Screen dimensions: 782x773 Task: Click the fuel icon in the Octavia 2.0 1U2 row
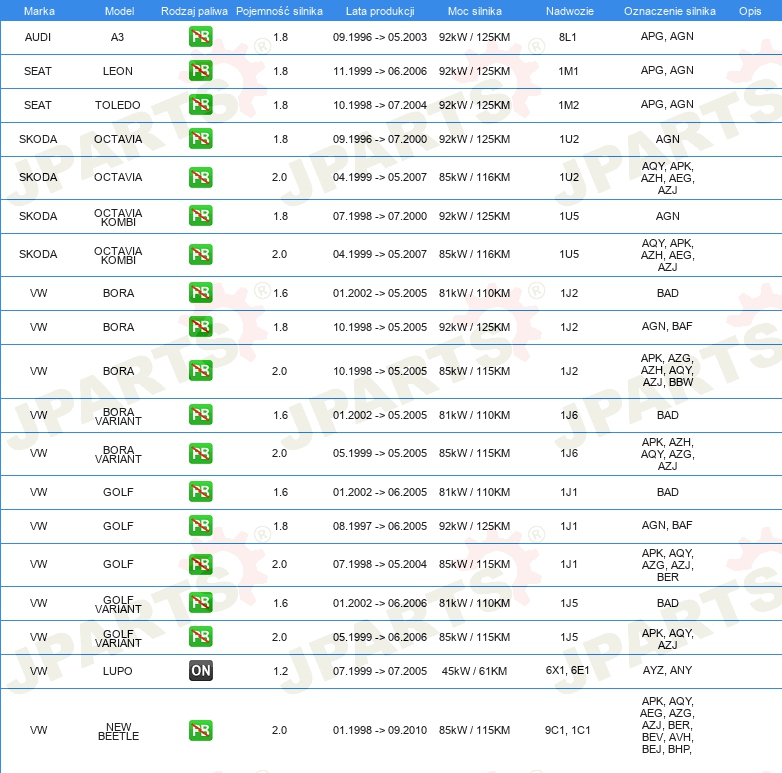pos(200,178)
